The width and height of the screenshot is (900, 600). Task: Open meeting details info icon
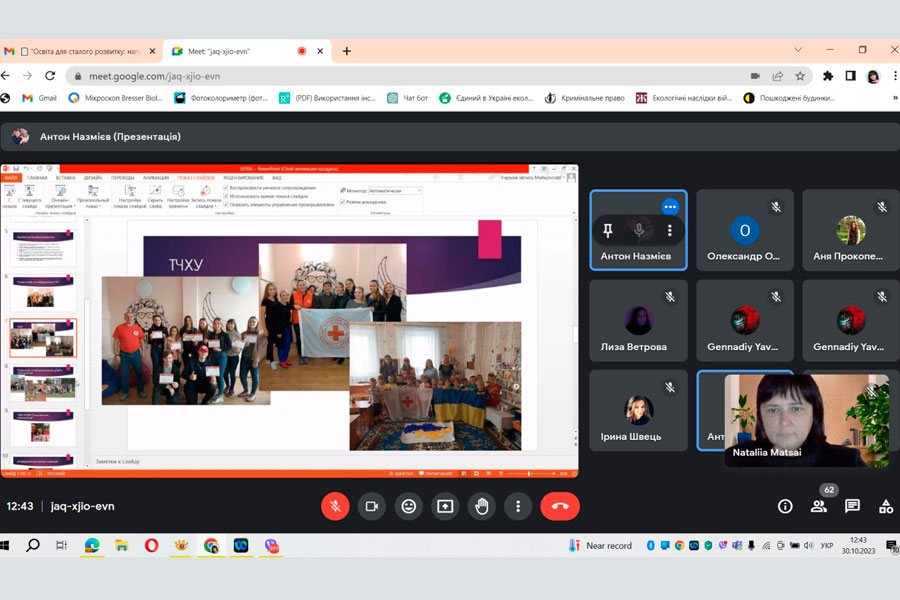tap(785, 506)
